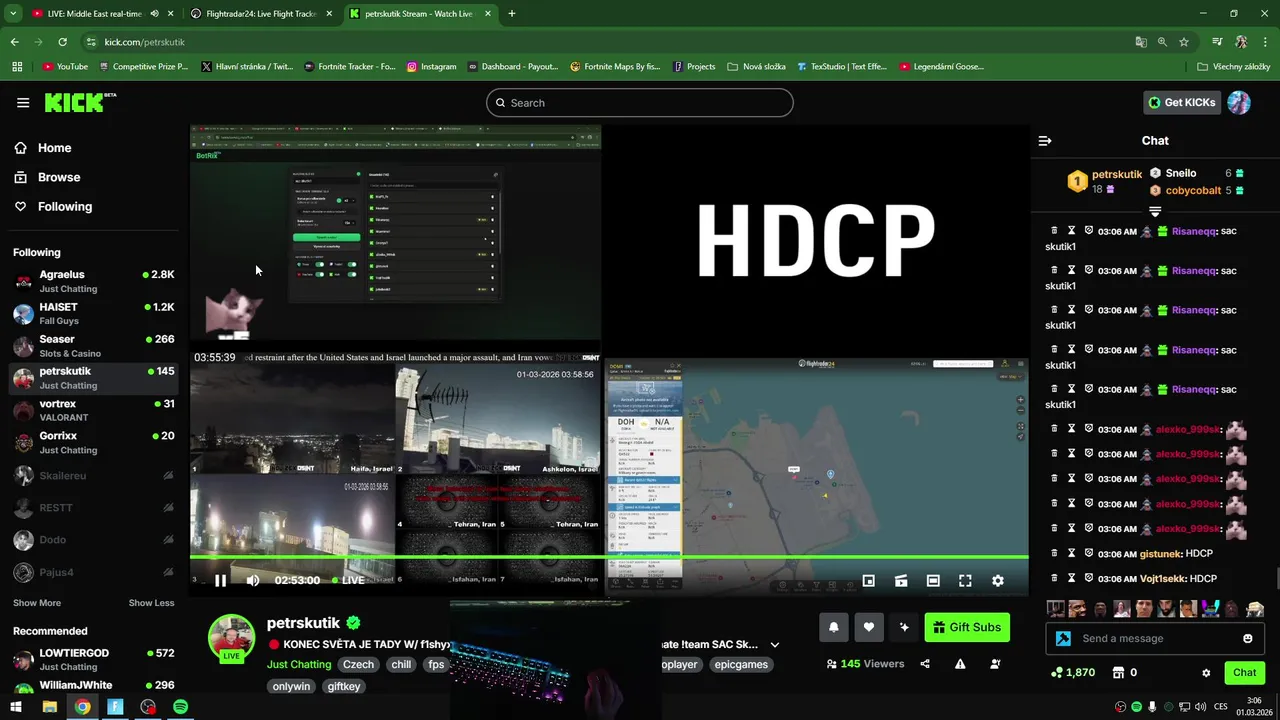Open the clip creation tool
1280x720 pixels.
click(901, 580)
